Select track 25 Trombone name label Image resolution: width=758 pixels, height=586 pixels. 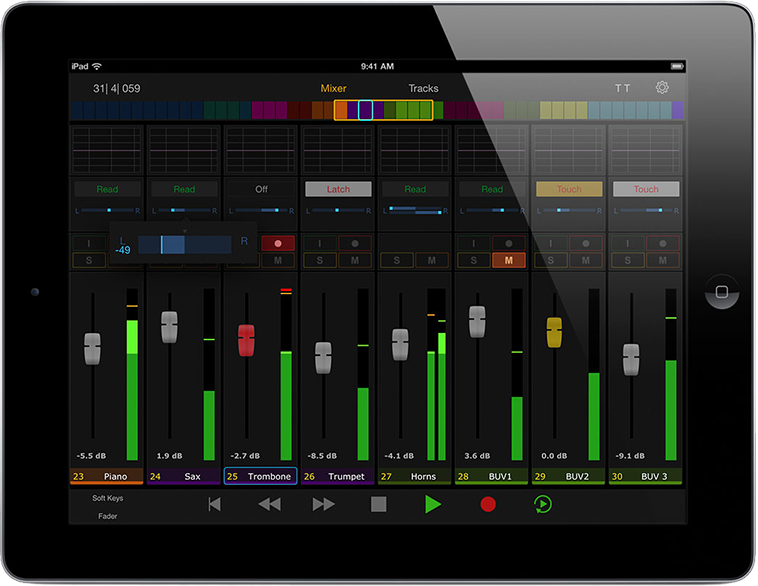click(261, 476)
